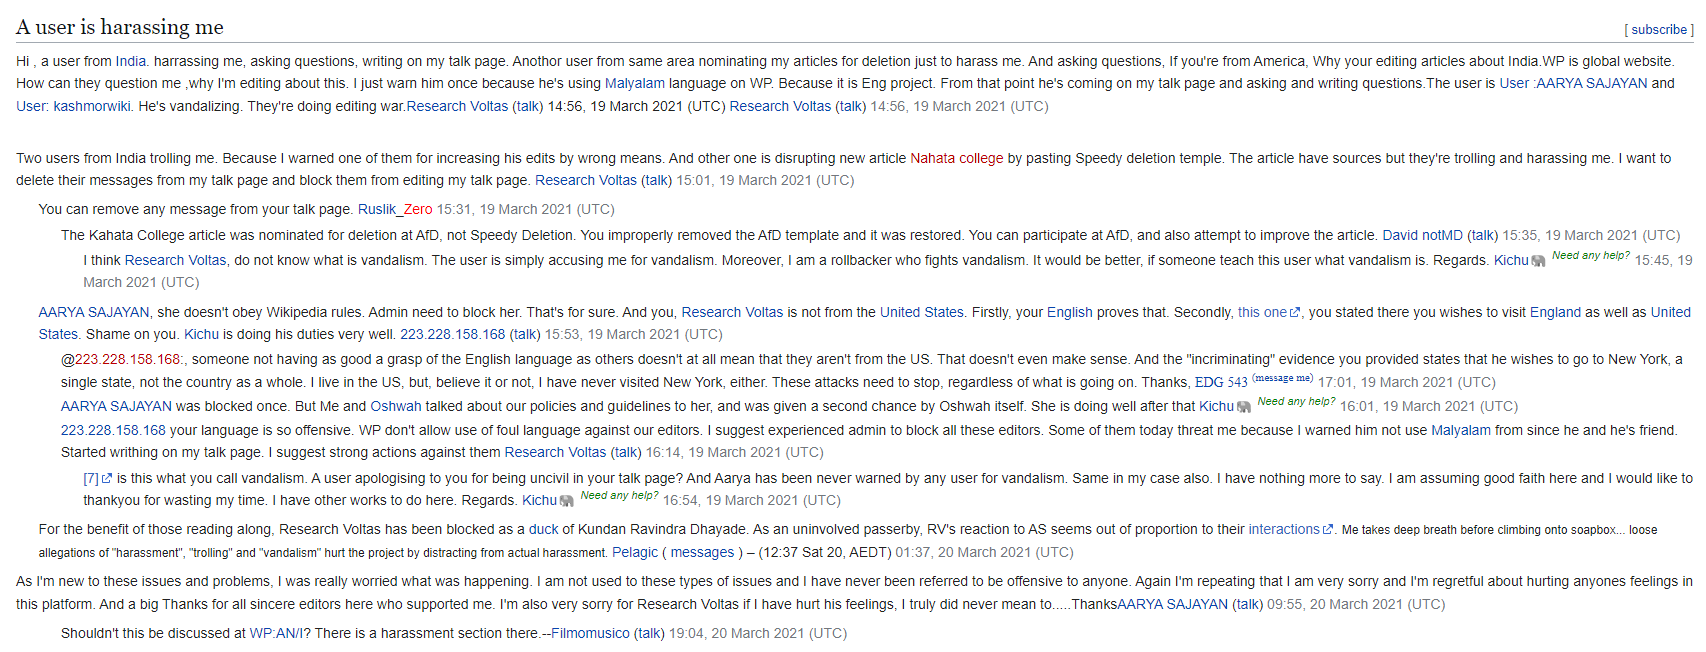This screenshot has width=1706, height=652.
Task: Open Research Voltas signature before 15:01 timestamp
Action: tap(586, 180)
